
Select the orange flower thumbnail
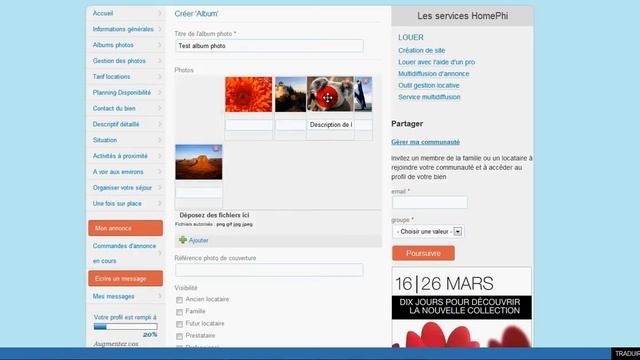pyautogui.click(x=249, y=94)
